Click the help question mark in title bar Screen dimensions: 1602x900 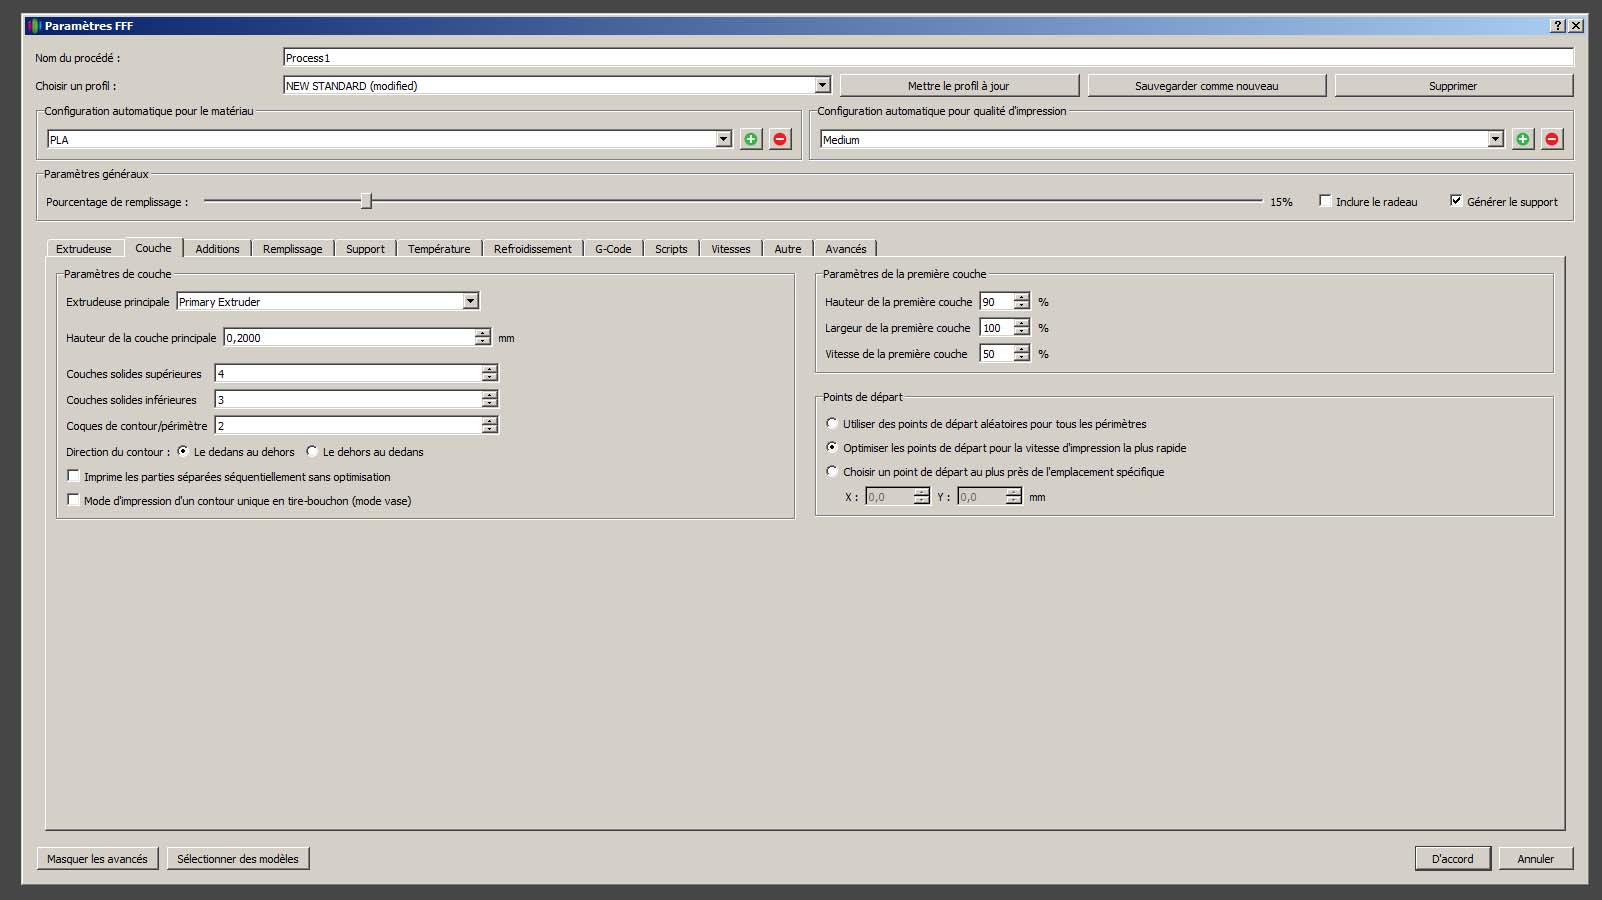[1558, 26]
